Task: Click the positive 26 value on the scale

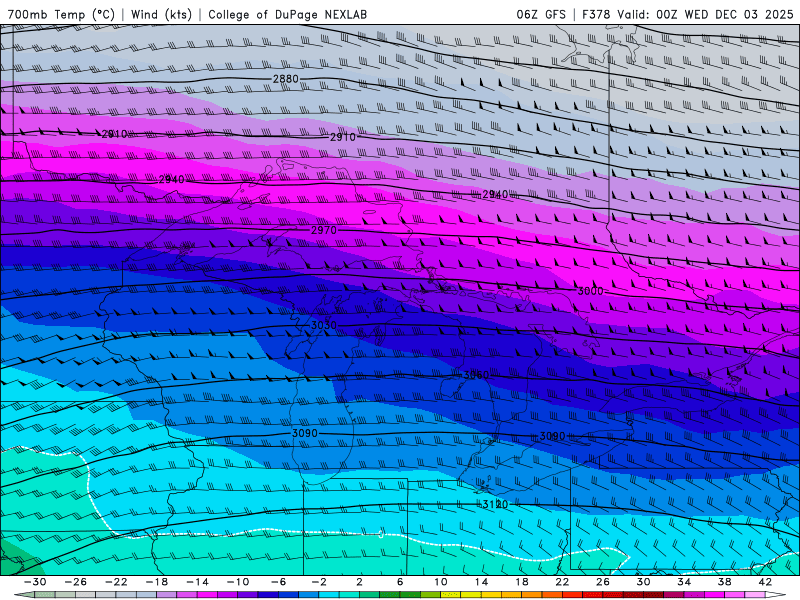Action: pyautogui.click(x=603, y=582)
